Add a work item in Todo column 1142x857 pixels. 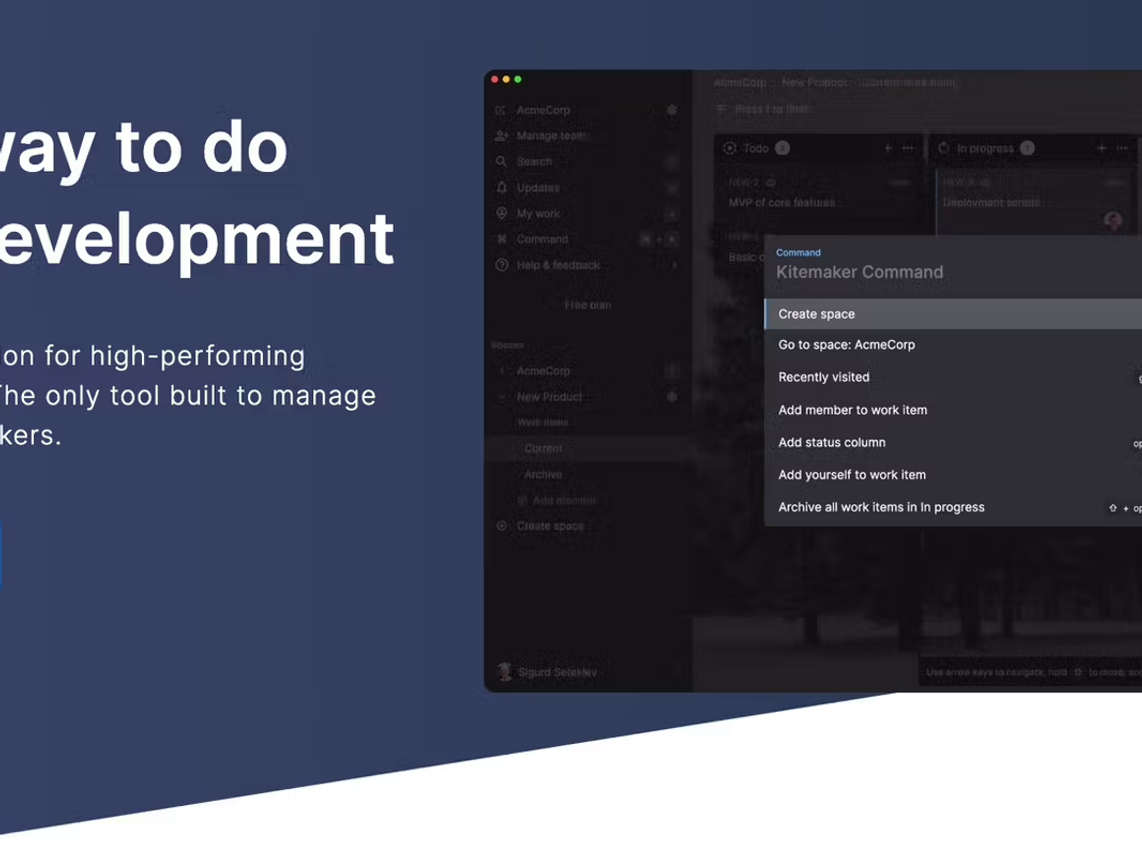click(888, 148)
